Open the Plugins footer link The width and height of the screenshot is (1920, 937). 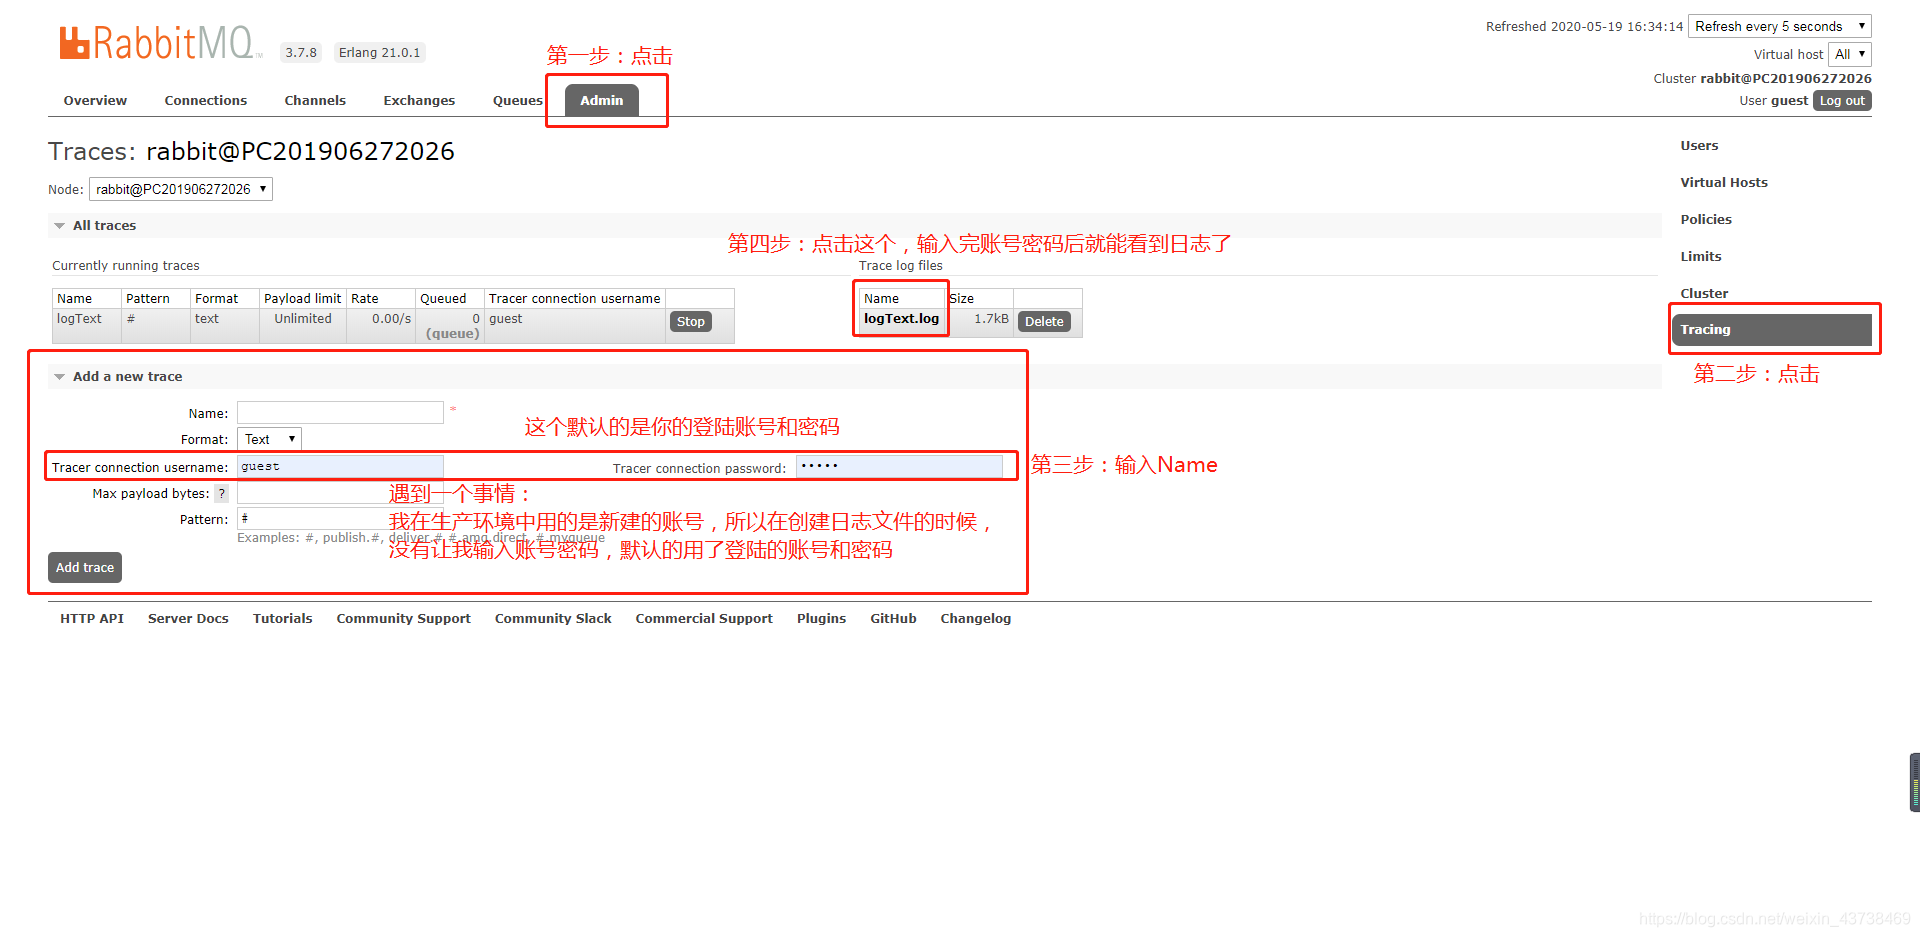(821, 618)
